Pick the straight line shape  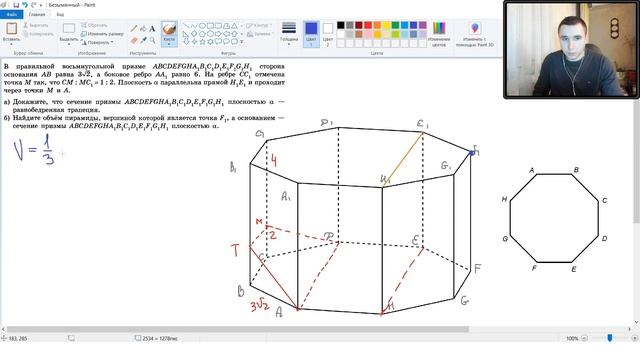[186, 26]
